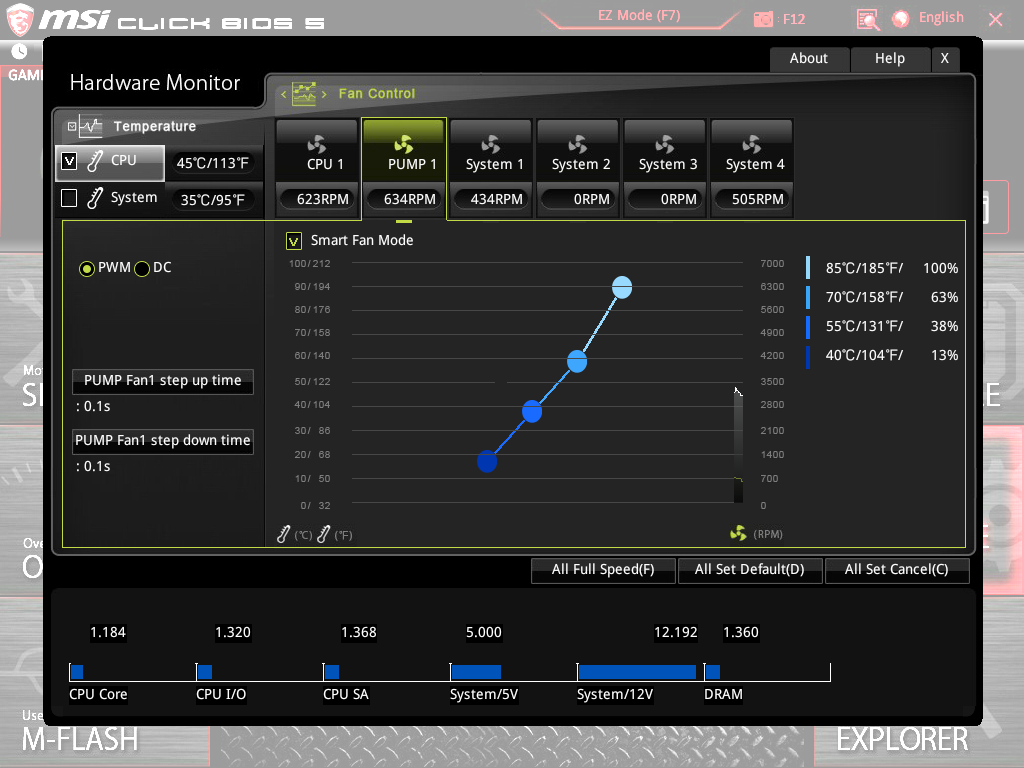Click the CPU Core voltage bar
Image resolution: width=1024 pixels, height=768 pixels.
[x=77, y=672]
